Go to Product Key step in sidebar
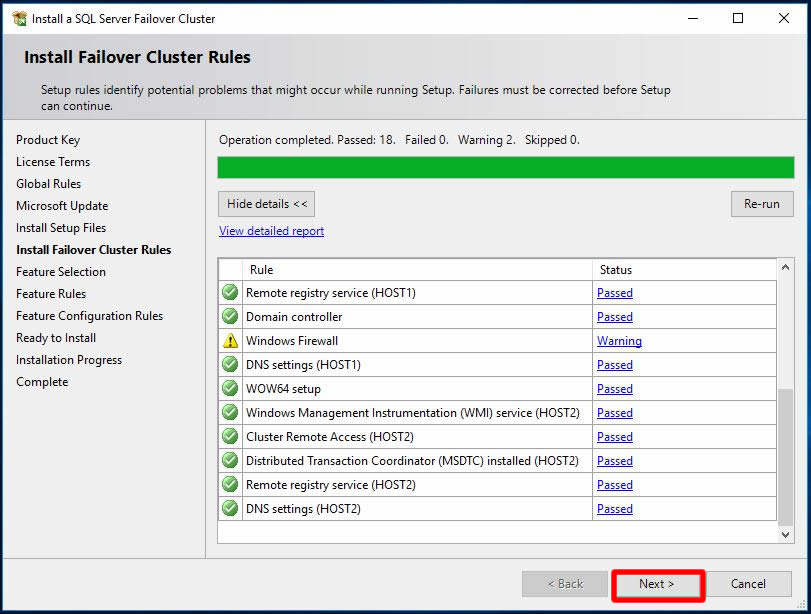 point(48,140)
